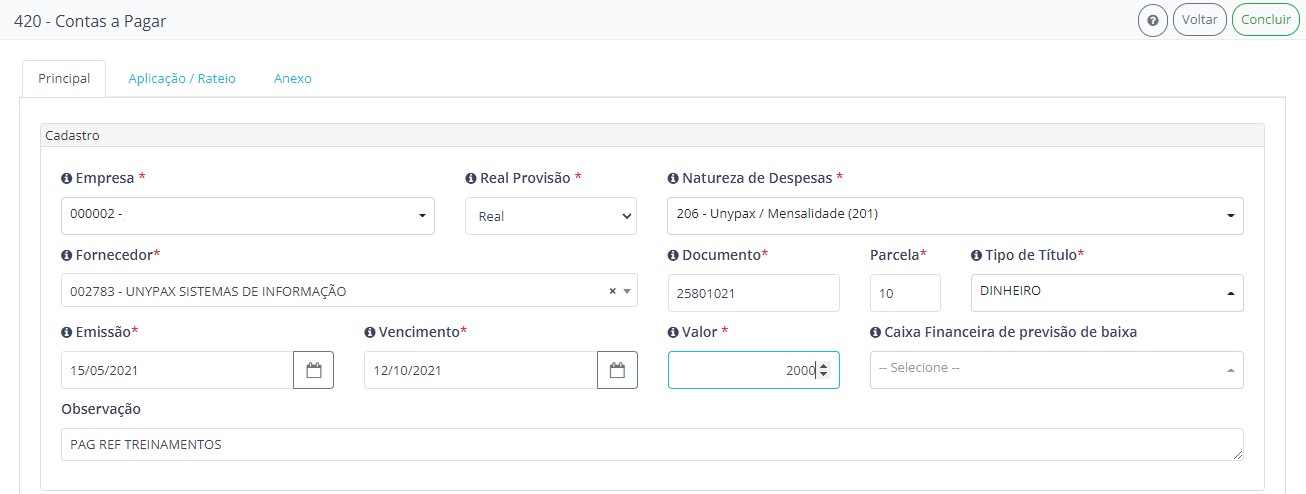The width and height of the screenshot is (1306, 494).
Task: Click the Observação text area
Action: [652, 445]
